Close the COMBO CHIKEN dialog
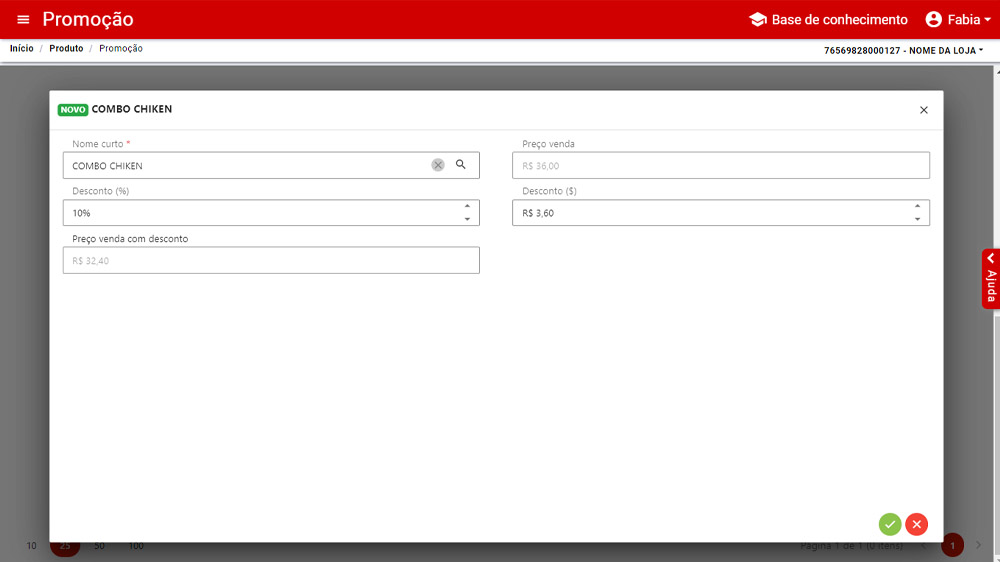Image resolution: width=1000 pixels, height=562 pixels. click(x=923, y=110)
